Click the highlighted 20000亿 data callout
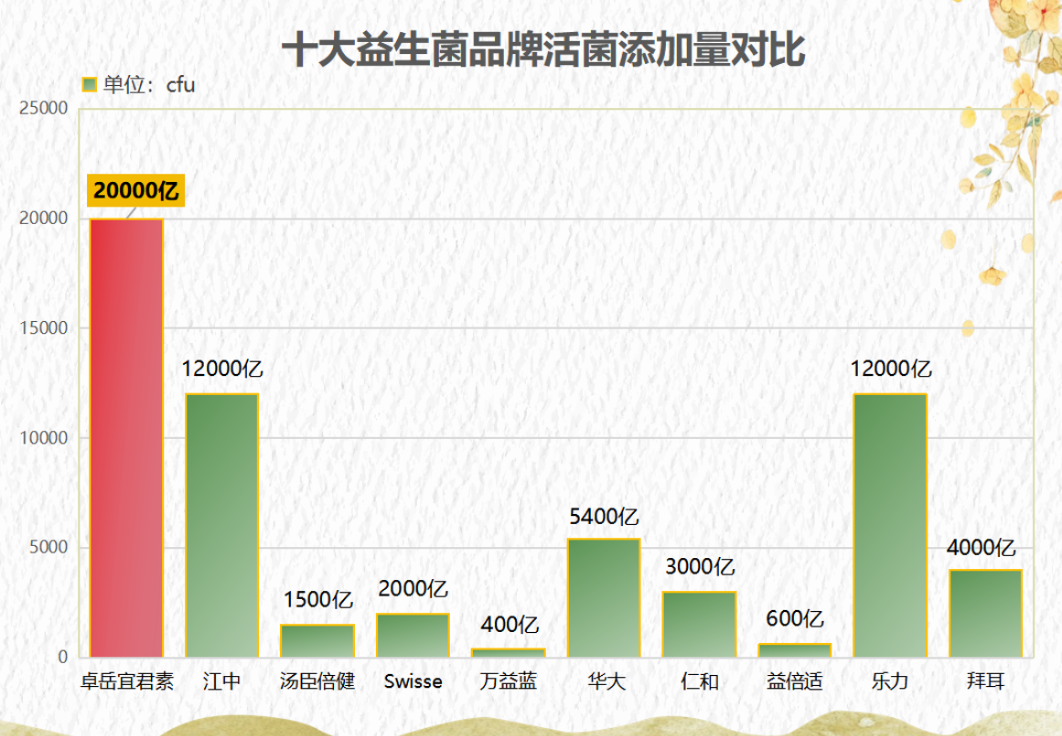Viewport: 1062px width, 736px height. pyautogui.click(x=136, y=190)
